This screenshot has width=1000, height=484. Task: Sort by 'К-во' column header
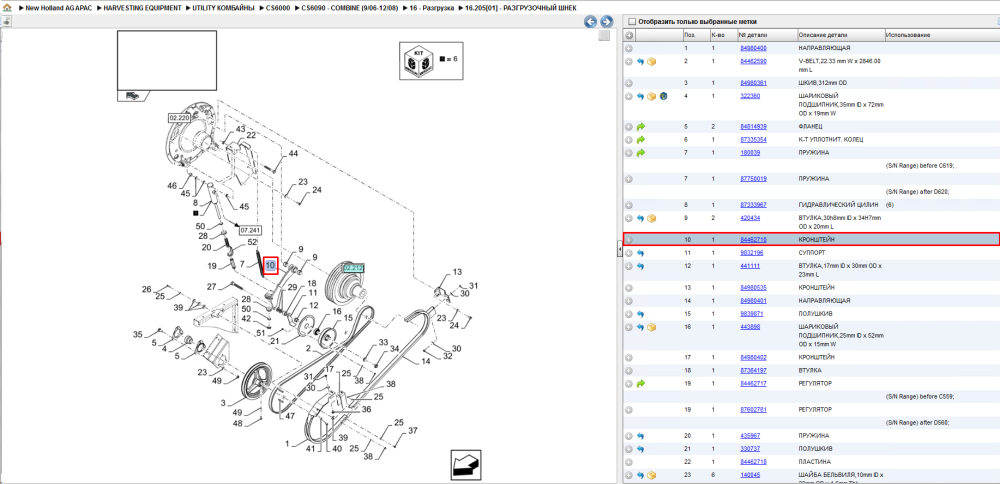[x=723, y=35]
